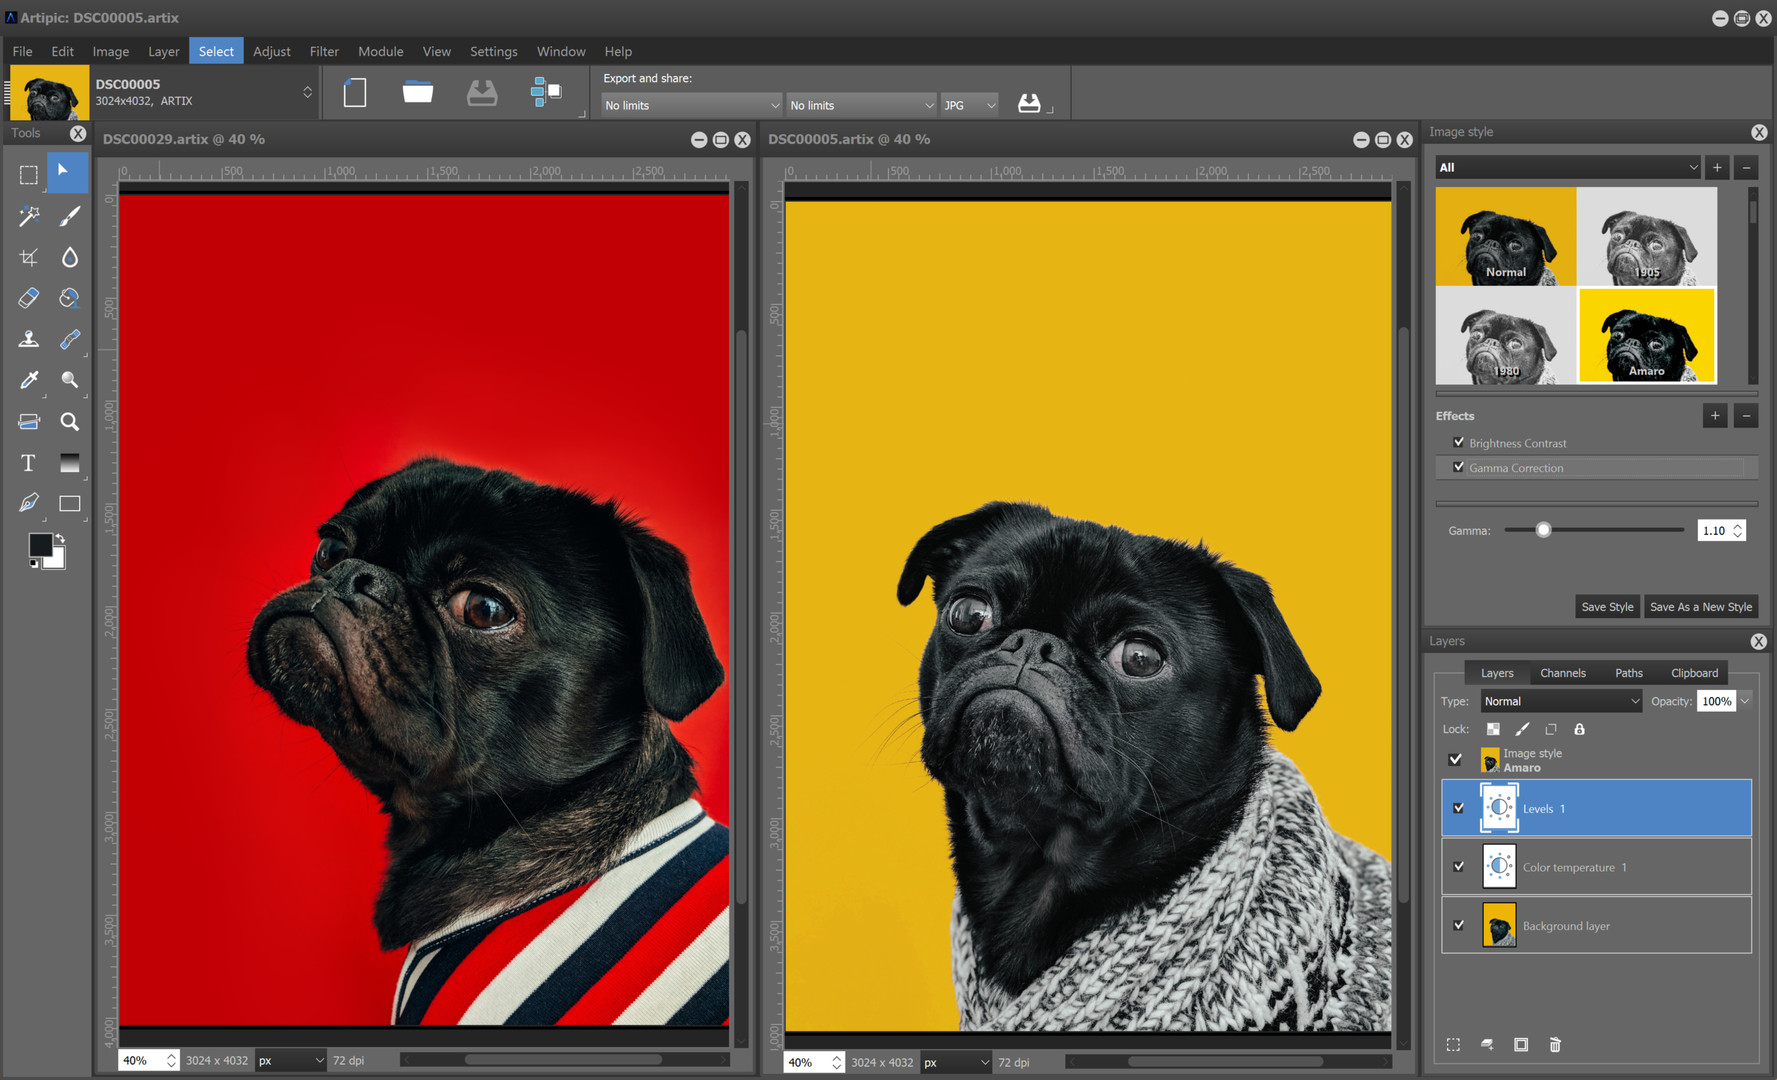Expand the DSC00005 document switcher arrows
The image size is (1777, 1080).
[x=307, y=92]
